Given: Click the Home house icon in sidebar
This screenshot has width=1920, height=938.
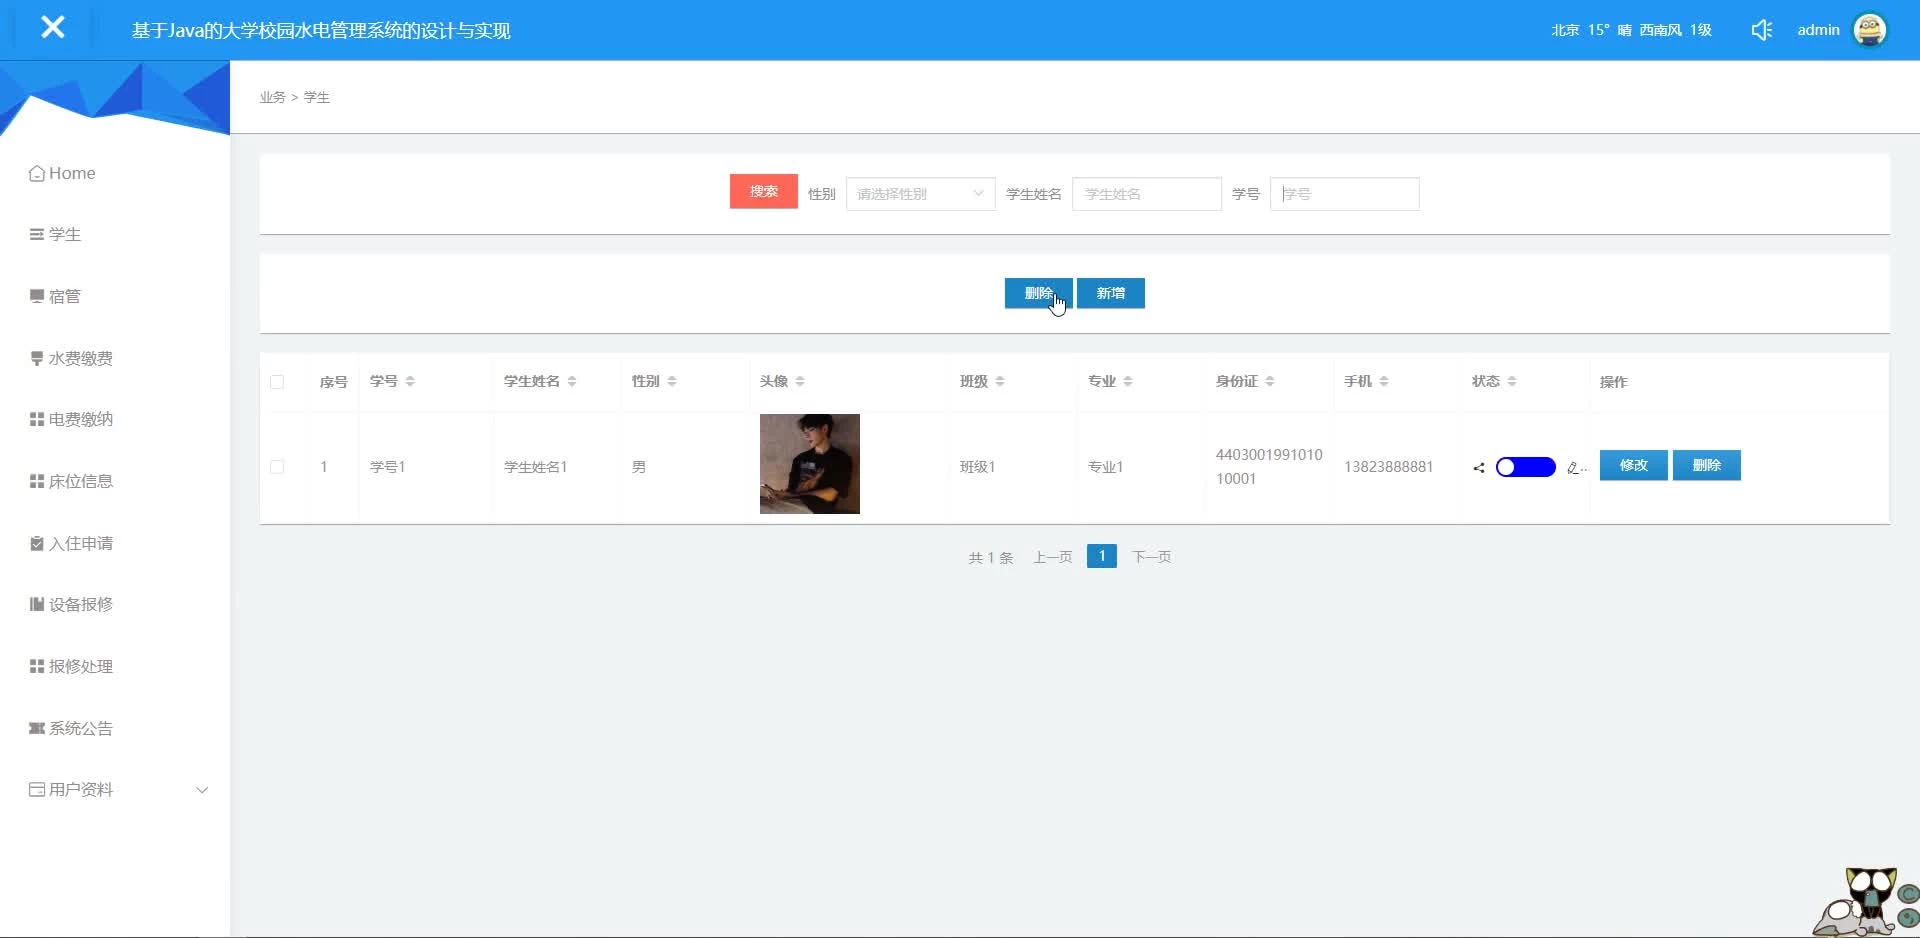Looking at the screenshot, I should 37,174.
